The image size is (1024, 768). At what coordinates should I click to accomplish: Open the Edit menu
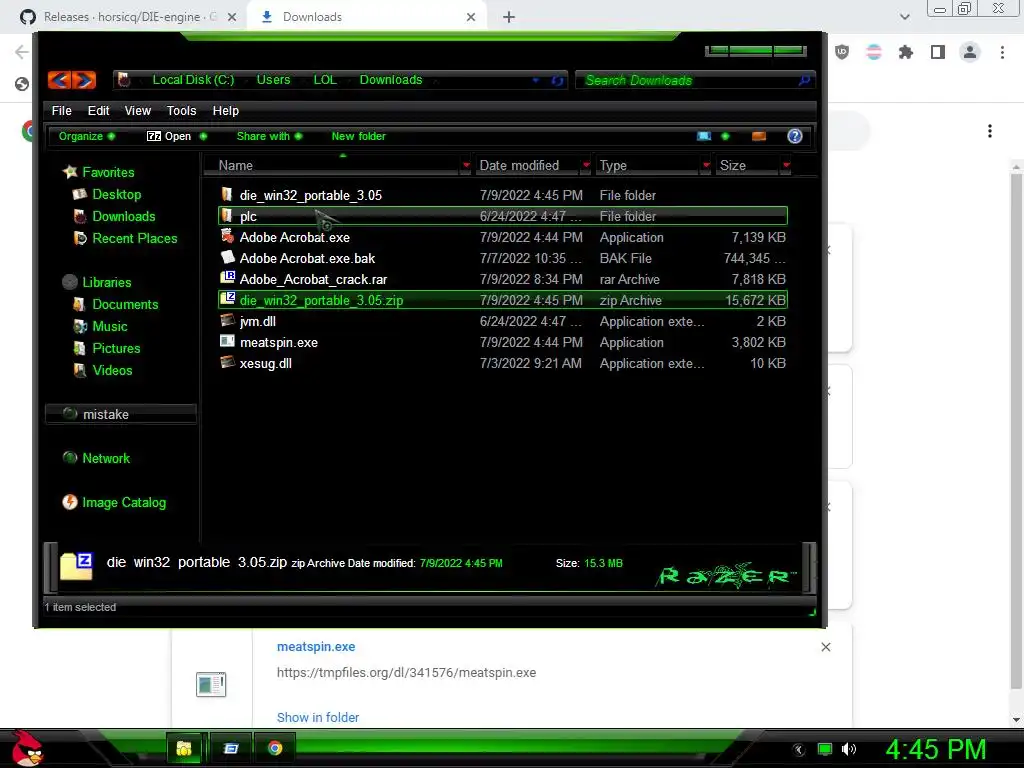[x=99, y=110]
